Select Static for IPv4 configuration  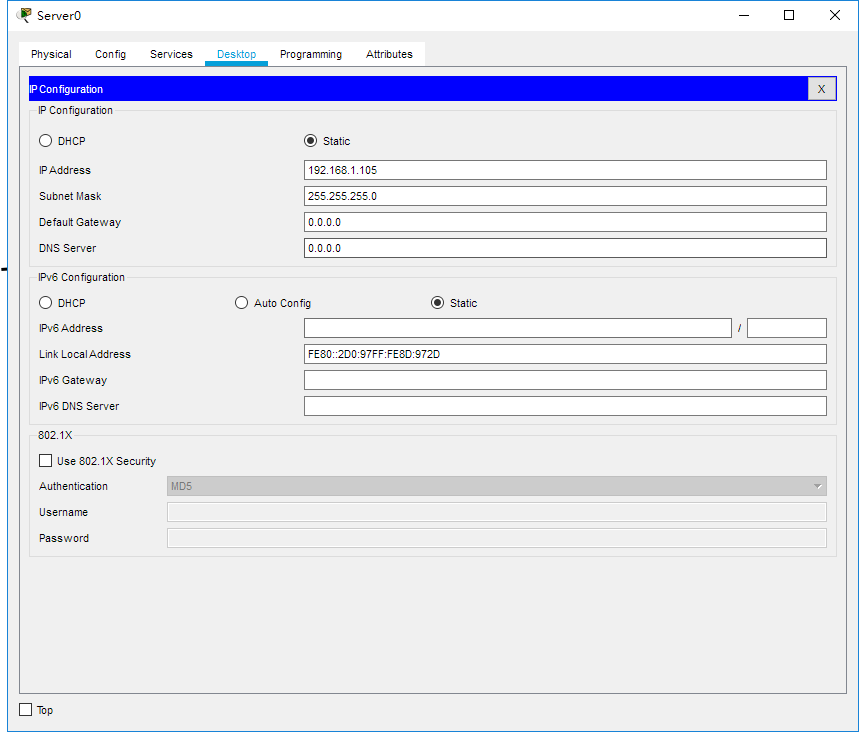pos(311,141)
